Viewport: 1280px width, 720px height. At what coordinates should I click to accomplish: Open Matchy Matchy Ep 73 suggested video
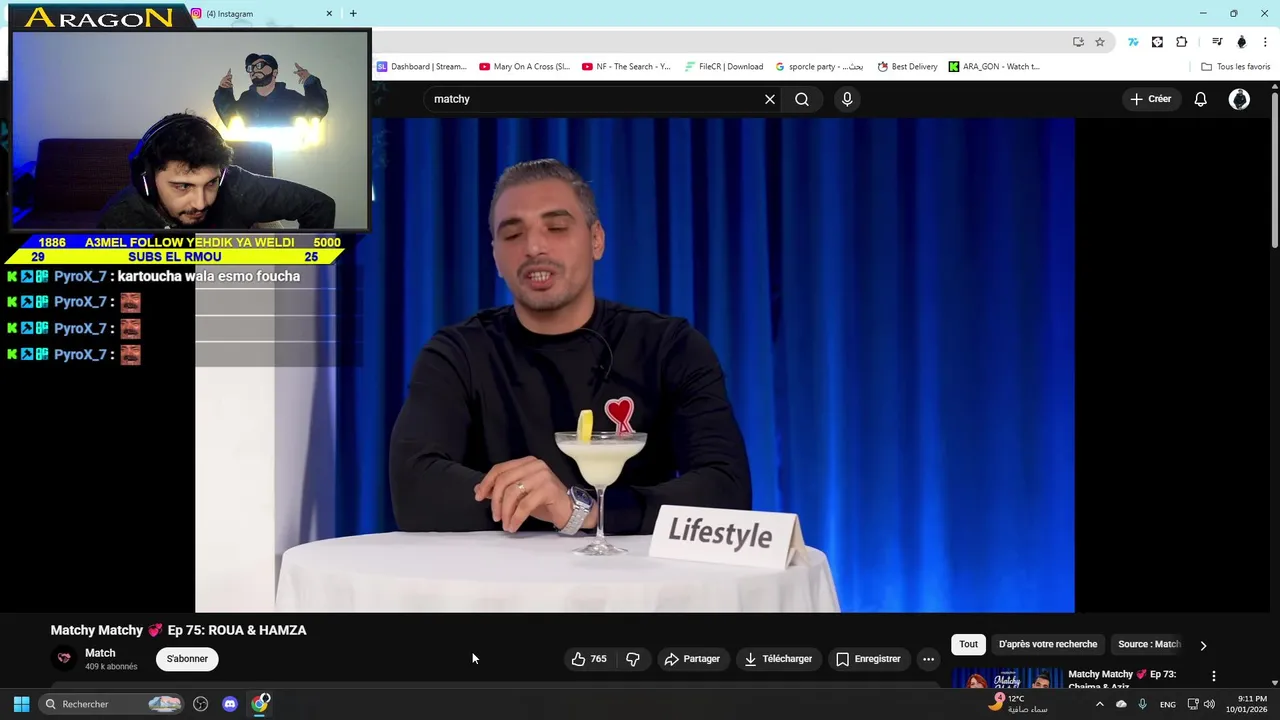pos(1122,679)
